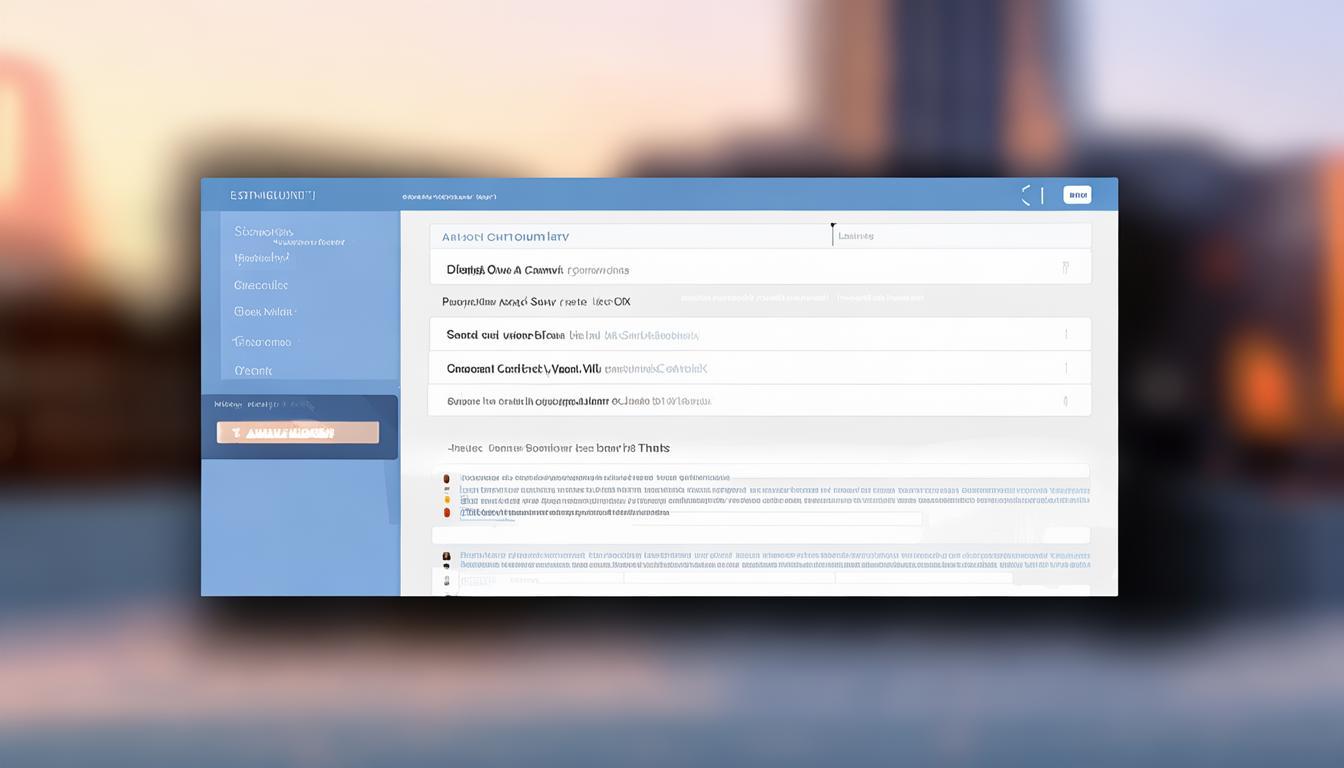Image resolution: width=1344 pixels, height=768 pixels.
Task: Click the black marker icon beside 'Lasints'
Action: click(832, 233)
